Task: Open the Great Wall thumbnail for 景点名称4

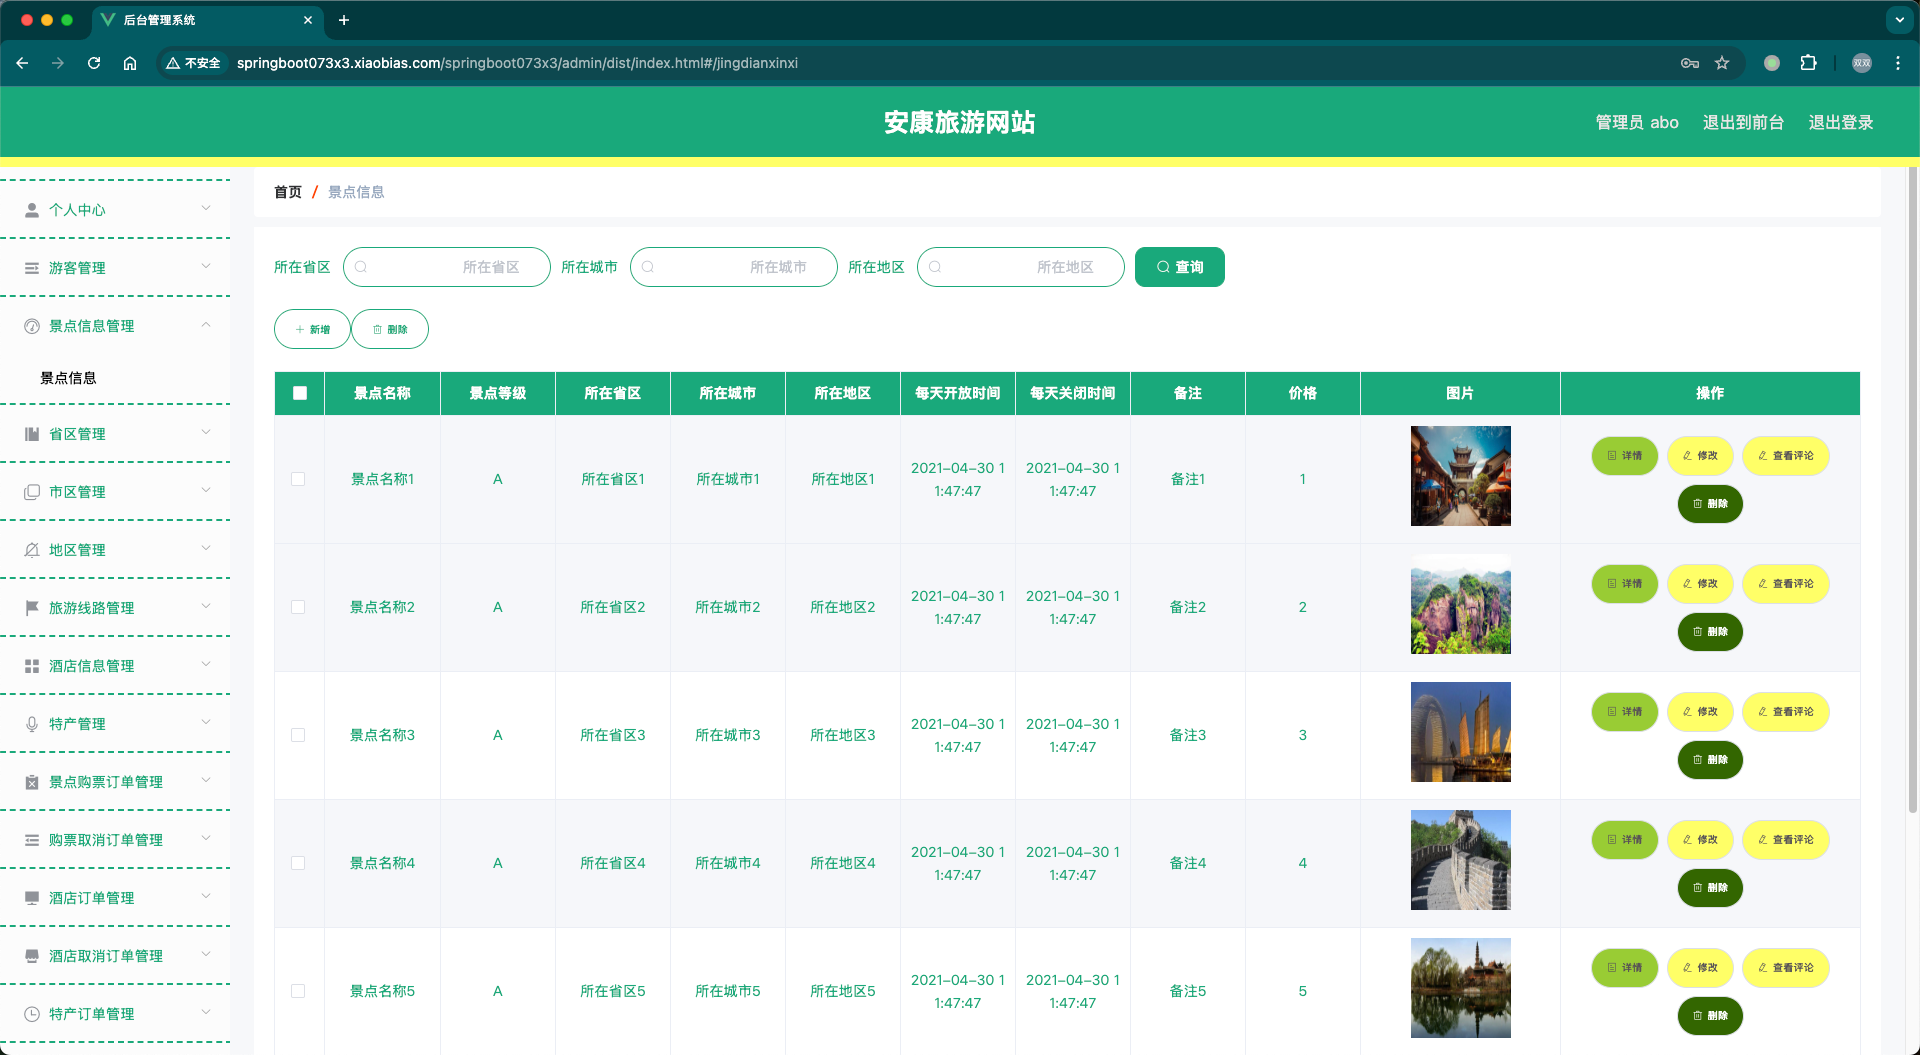Action: coord(1460,860)
